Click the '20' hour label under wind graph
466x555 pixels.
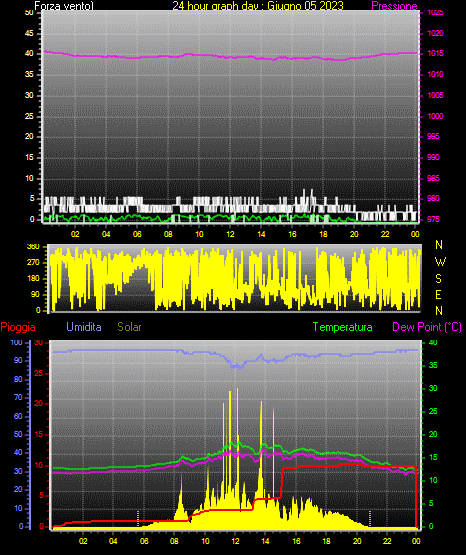click(354, 234)
